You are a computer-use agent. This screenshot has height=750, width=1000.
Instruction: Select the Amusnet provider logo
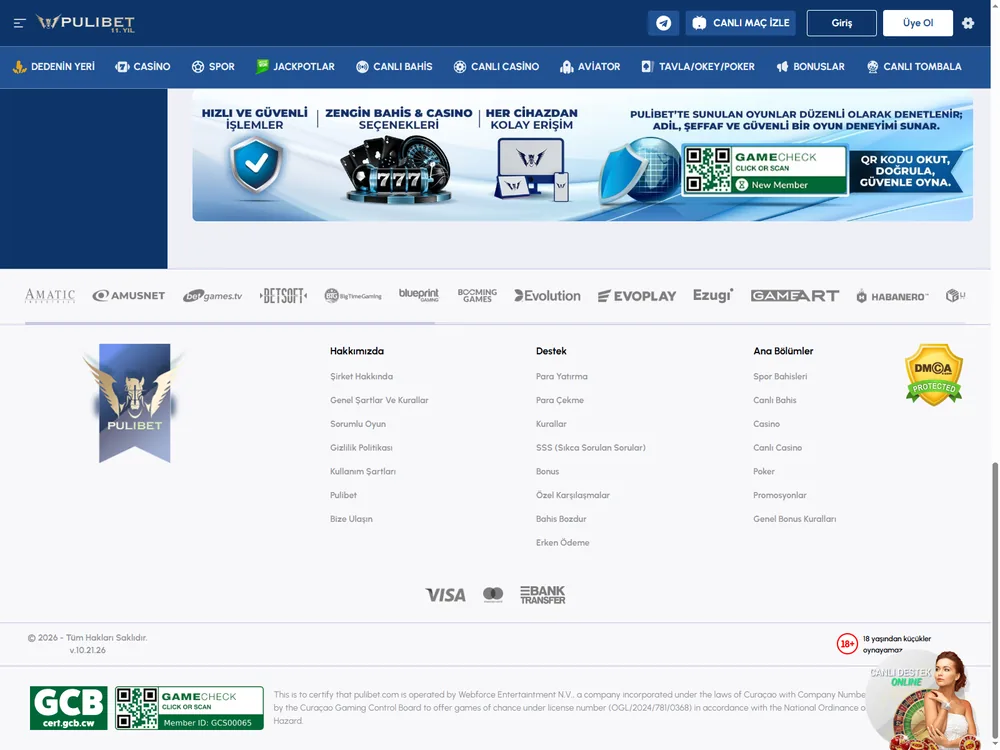pyautogui.click(x=129, y=296)
